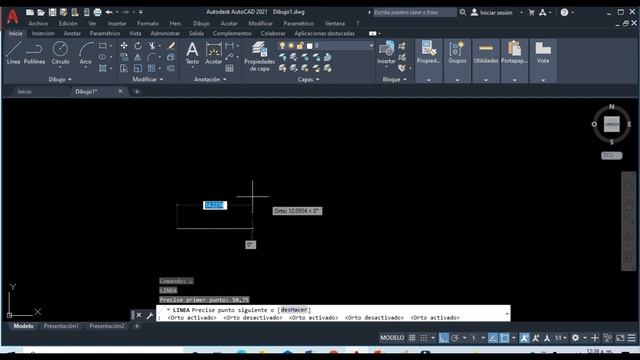Switch to the Insertar ribbon tab
Screen dimensions: 640x360
[43, 33]
